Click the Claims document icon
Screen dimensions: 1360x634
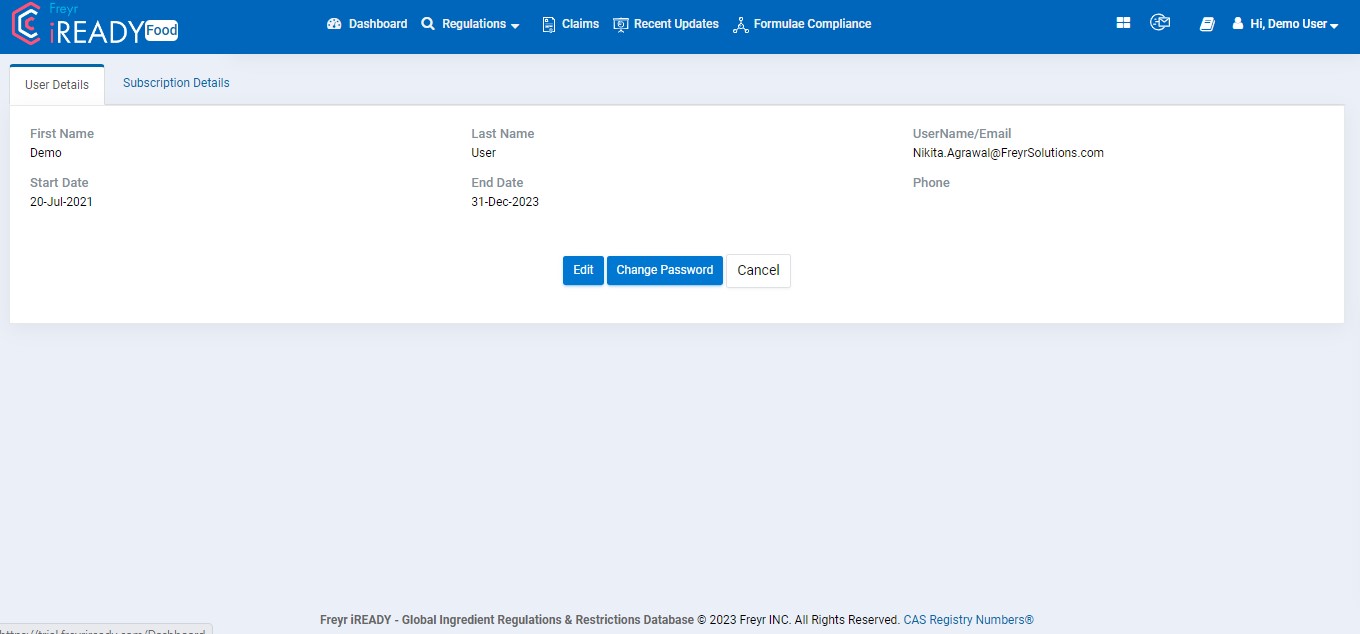[548, 25]
